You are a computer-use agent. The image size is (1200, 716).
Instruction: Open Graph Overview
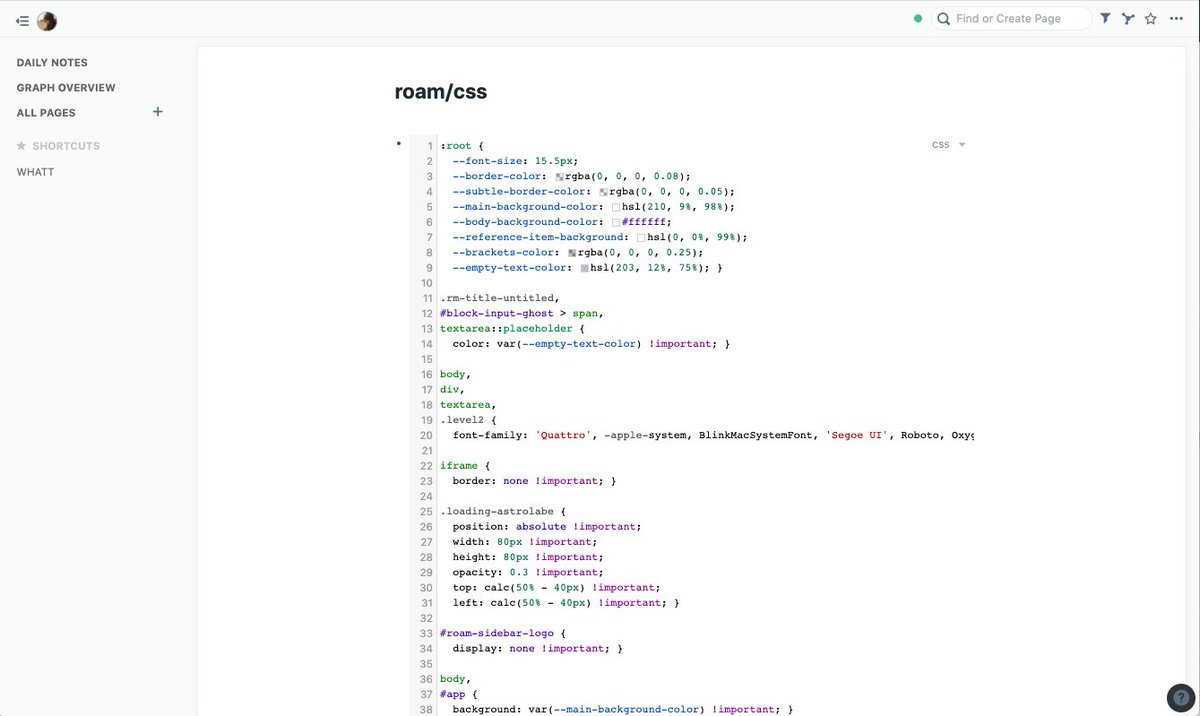pos(66,88)
